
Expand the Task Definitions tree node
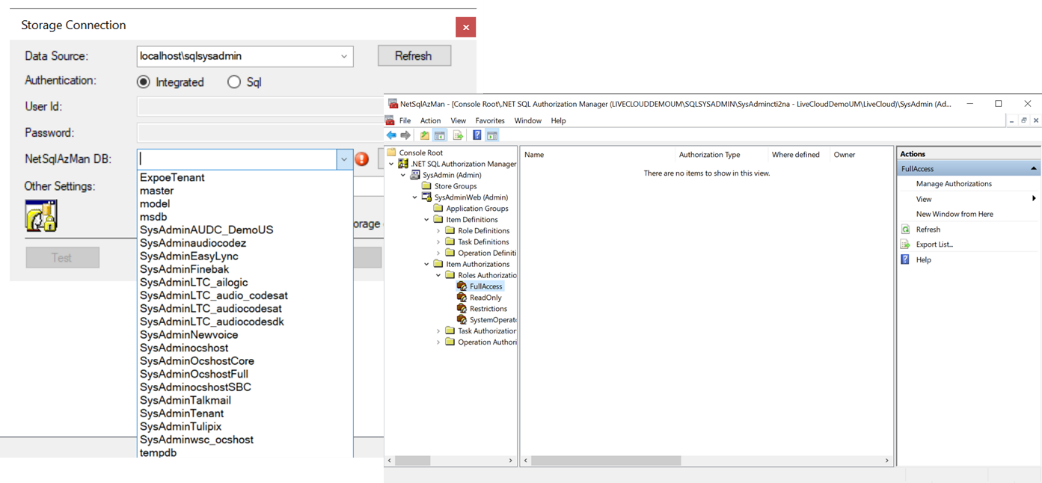coord(438,242)
